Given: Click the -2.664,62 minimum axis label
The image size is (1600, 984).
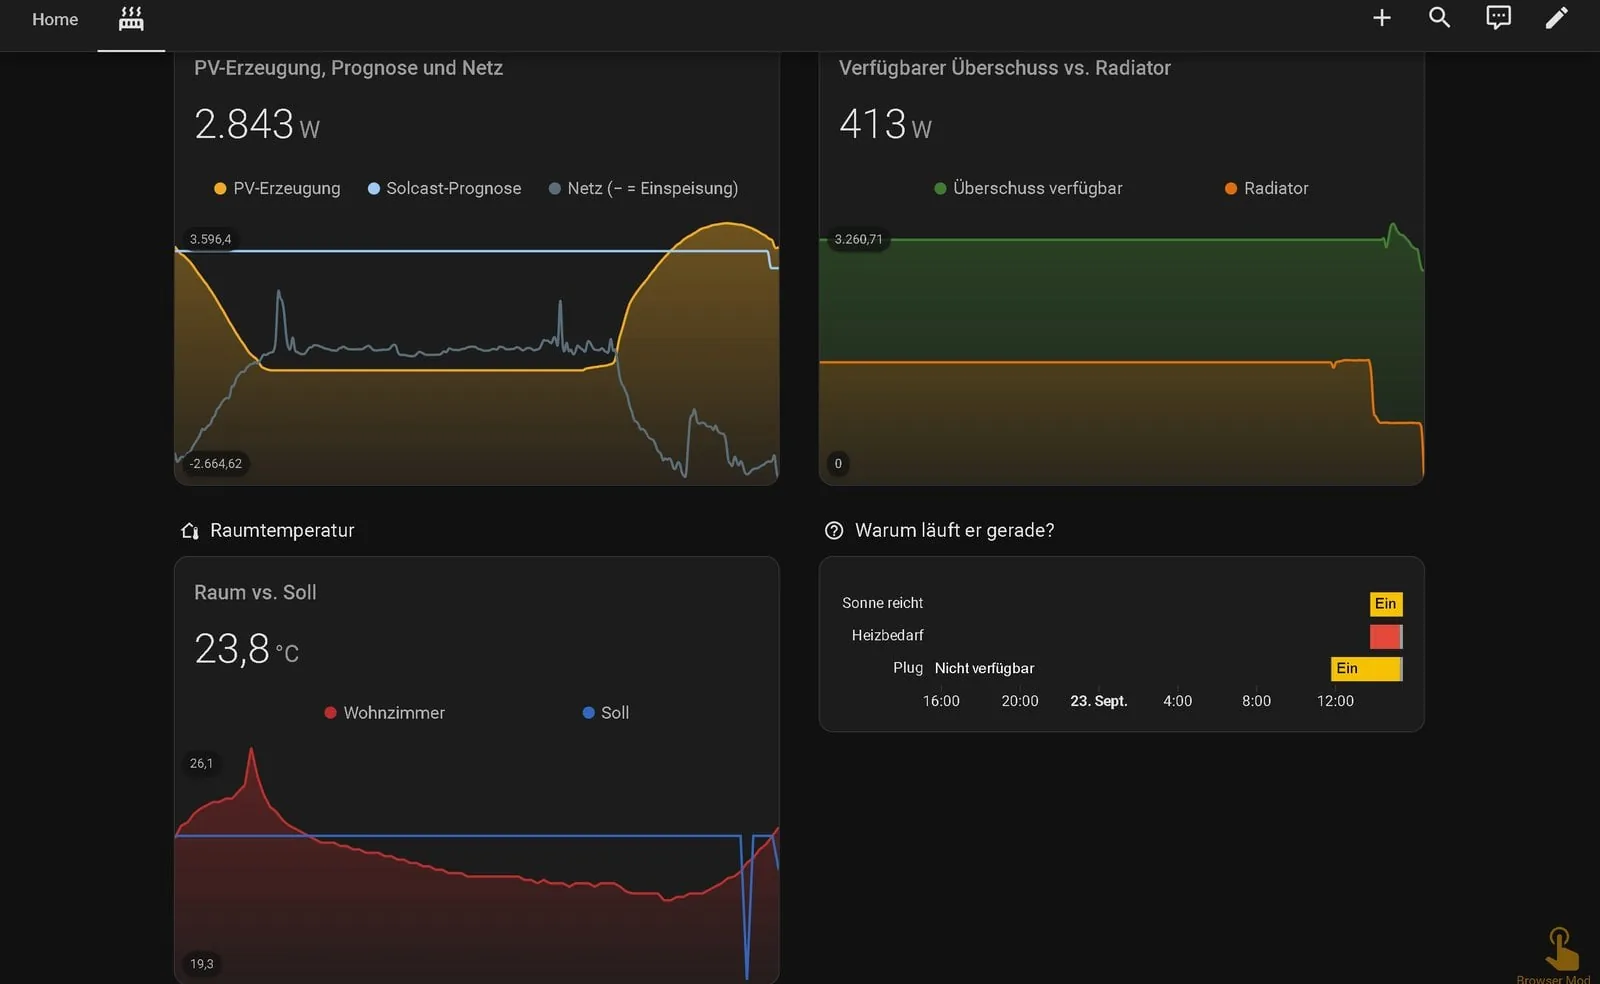Looking at the screenshot, I should coord(216,464).
